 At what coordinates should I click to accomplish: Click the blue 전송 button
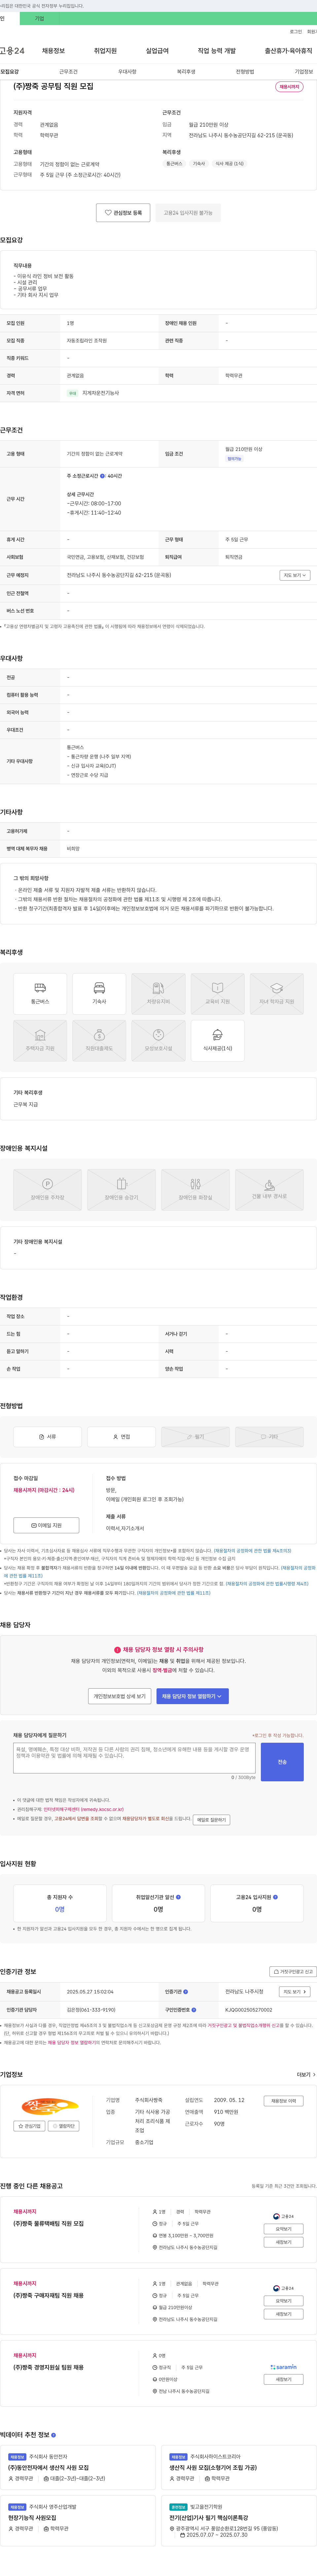tap(282, 1762)
